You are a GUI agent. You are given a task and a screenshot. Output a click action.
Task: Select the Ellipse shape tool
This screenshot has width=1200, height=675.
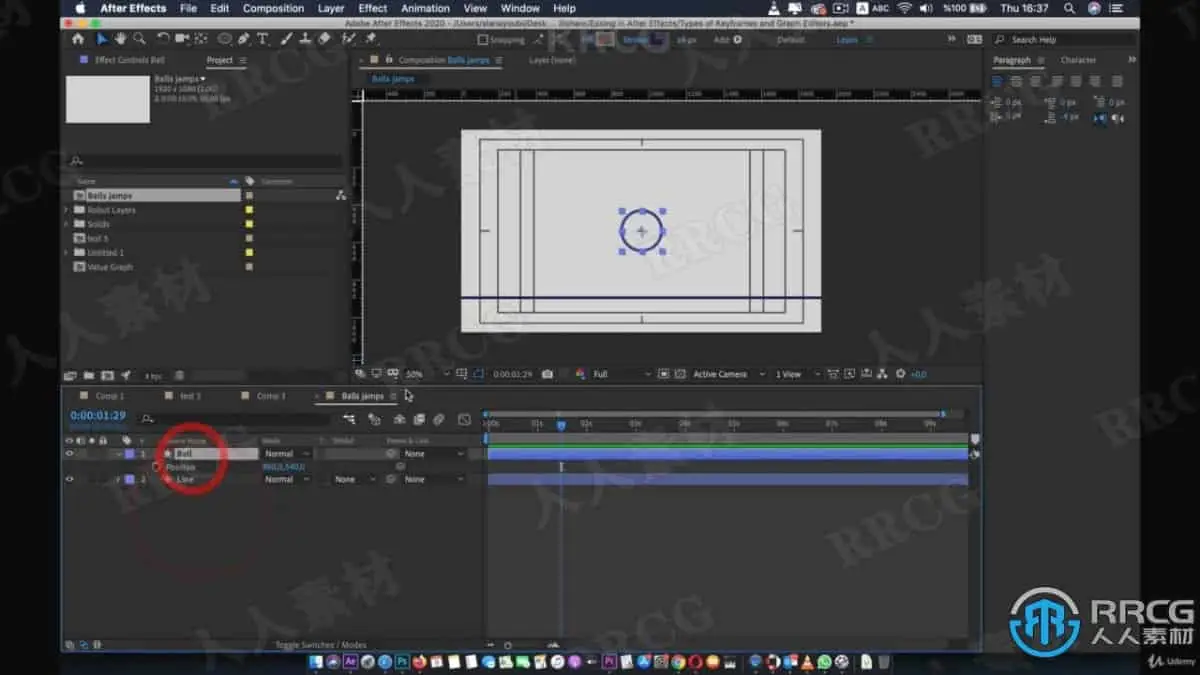click(224, 39)
